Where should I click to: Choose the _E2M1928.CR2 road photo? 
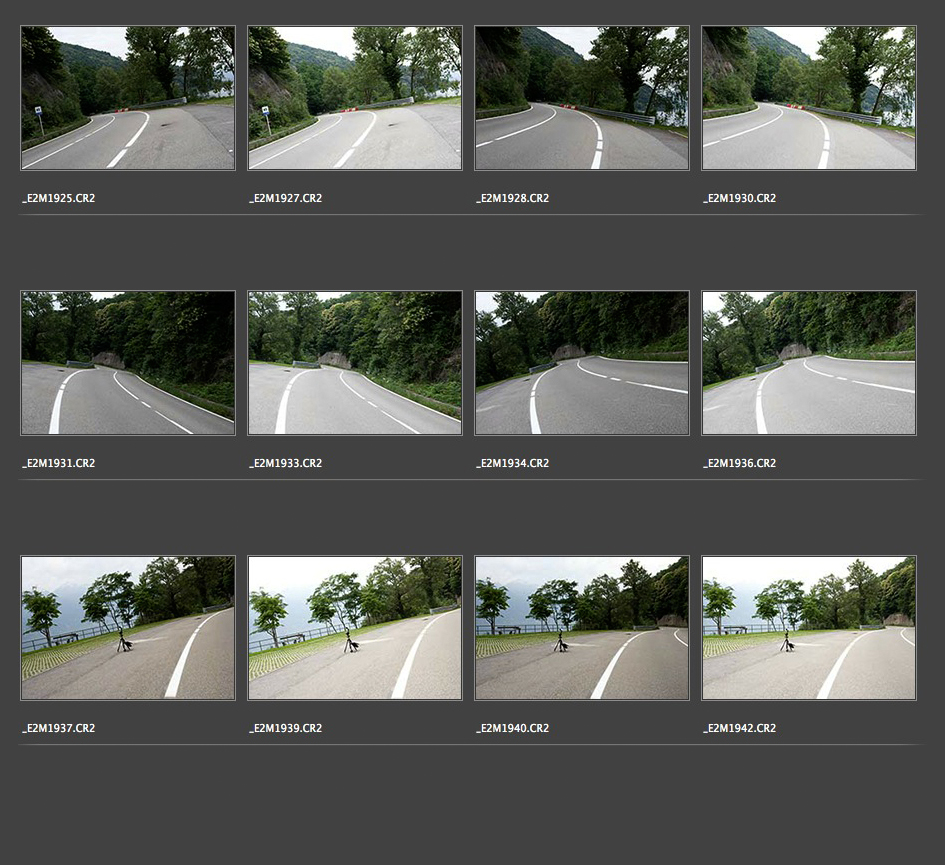point(582,98)
